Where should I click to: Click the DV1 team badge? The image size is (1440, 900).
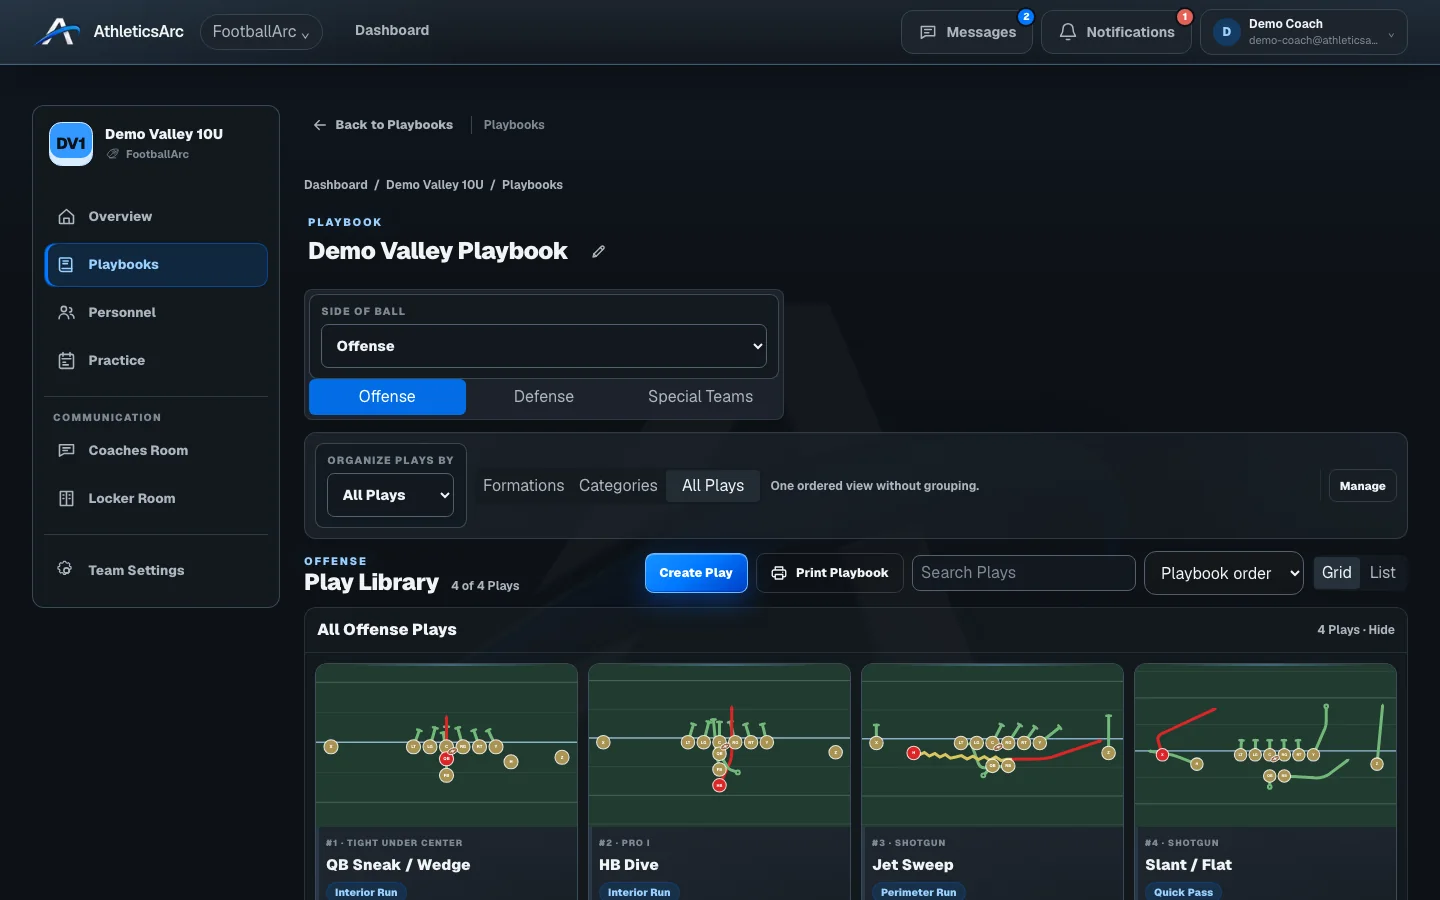(x=71, y=144)
